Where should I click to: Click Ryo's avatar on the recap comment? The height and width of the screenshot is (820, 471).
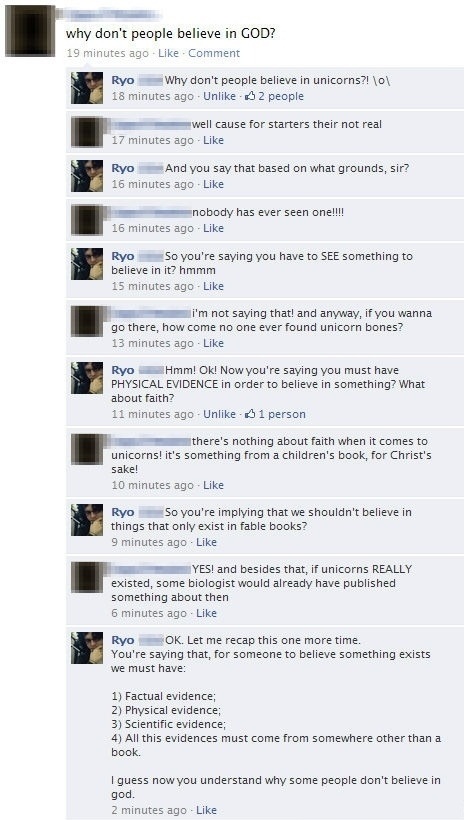pos(87,648)
